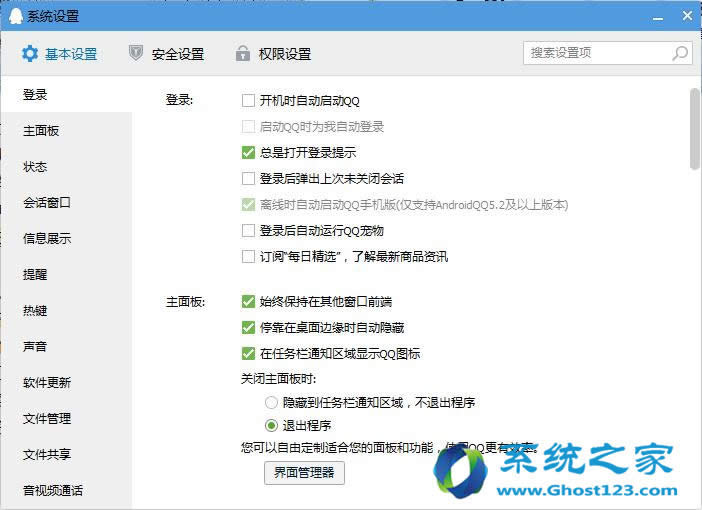Click the shield icon for 安全设置
702x510 pixels.
pyautogui.click(x=136, y=54)
